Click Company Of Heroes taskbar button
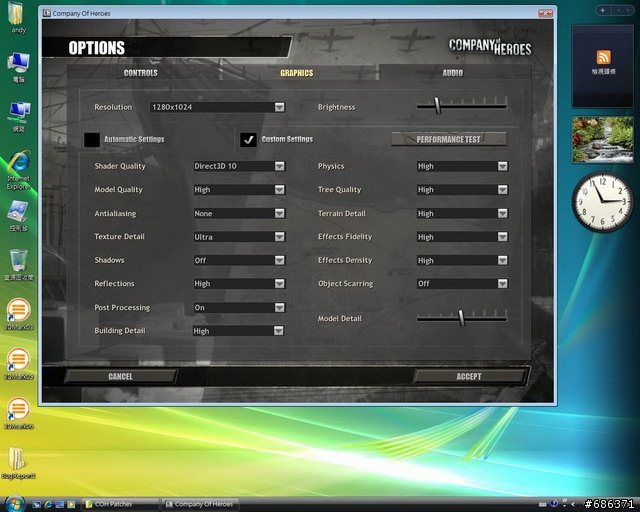 [200, 504]
